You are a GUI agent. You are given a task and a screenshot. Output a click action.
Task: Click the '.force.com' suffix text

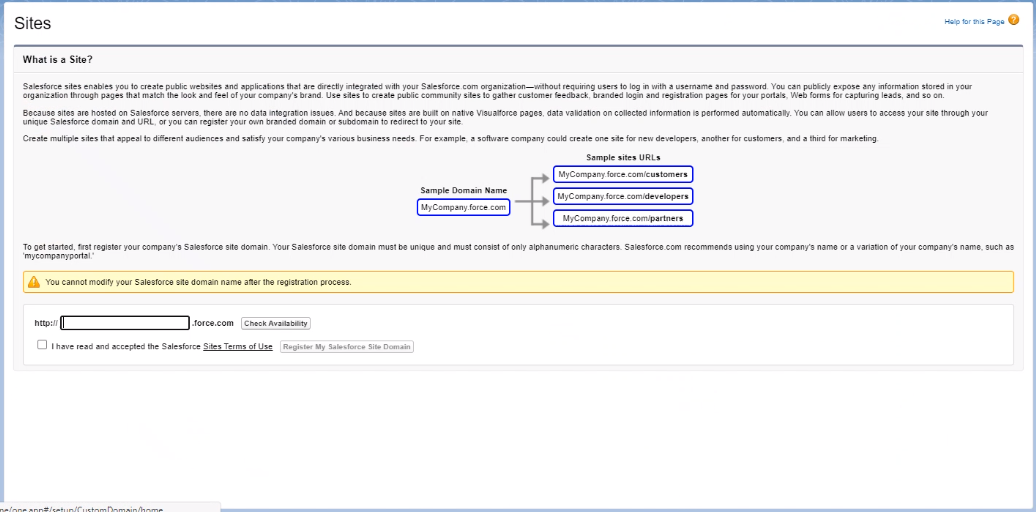point(213,323)
